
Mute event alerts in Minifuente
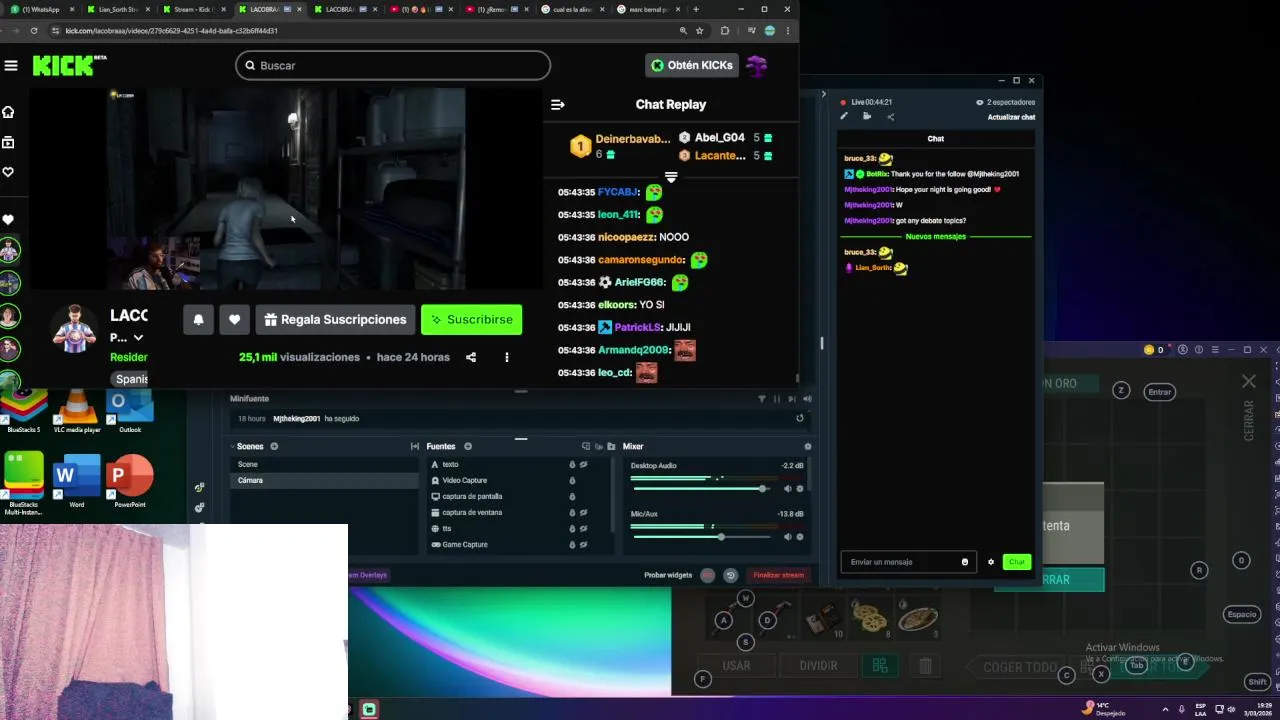(x=807, y=399)
